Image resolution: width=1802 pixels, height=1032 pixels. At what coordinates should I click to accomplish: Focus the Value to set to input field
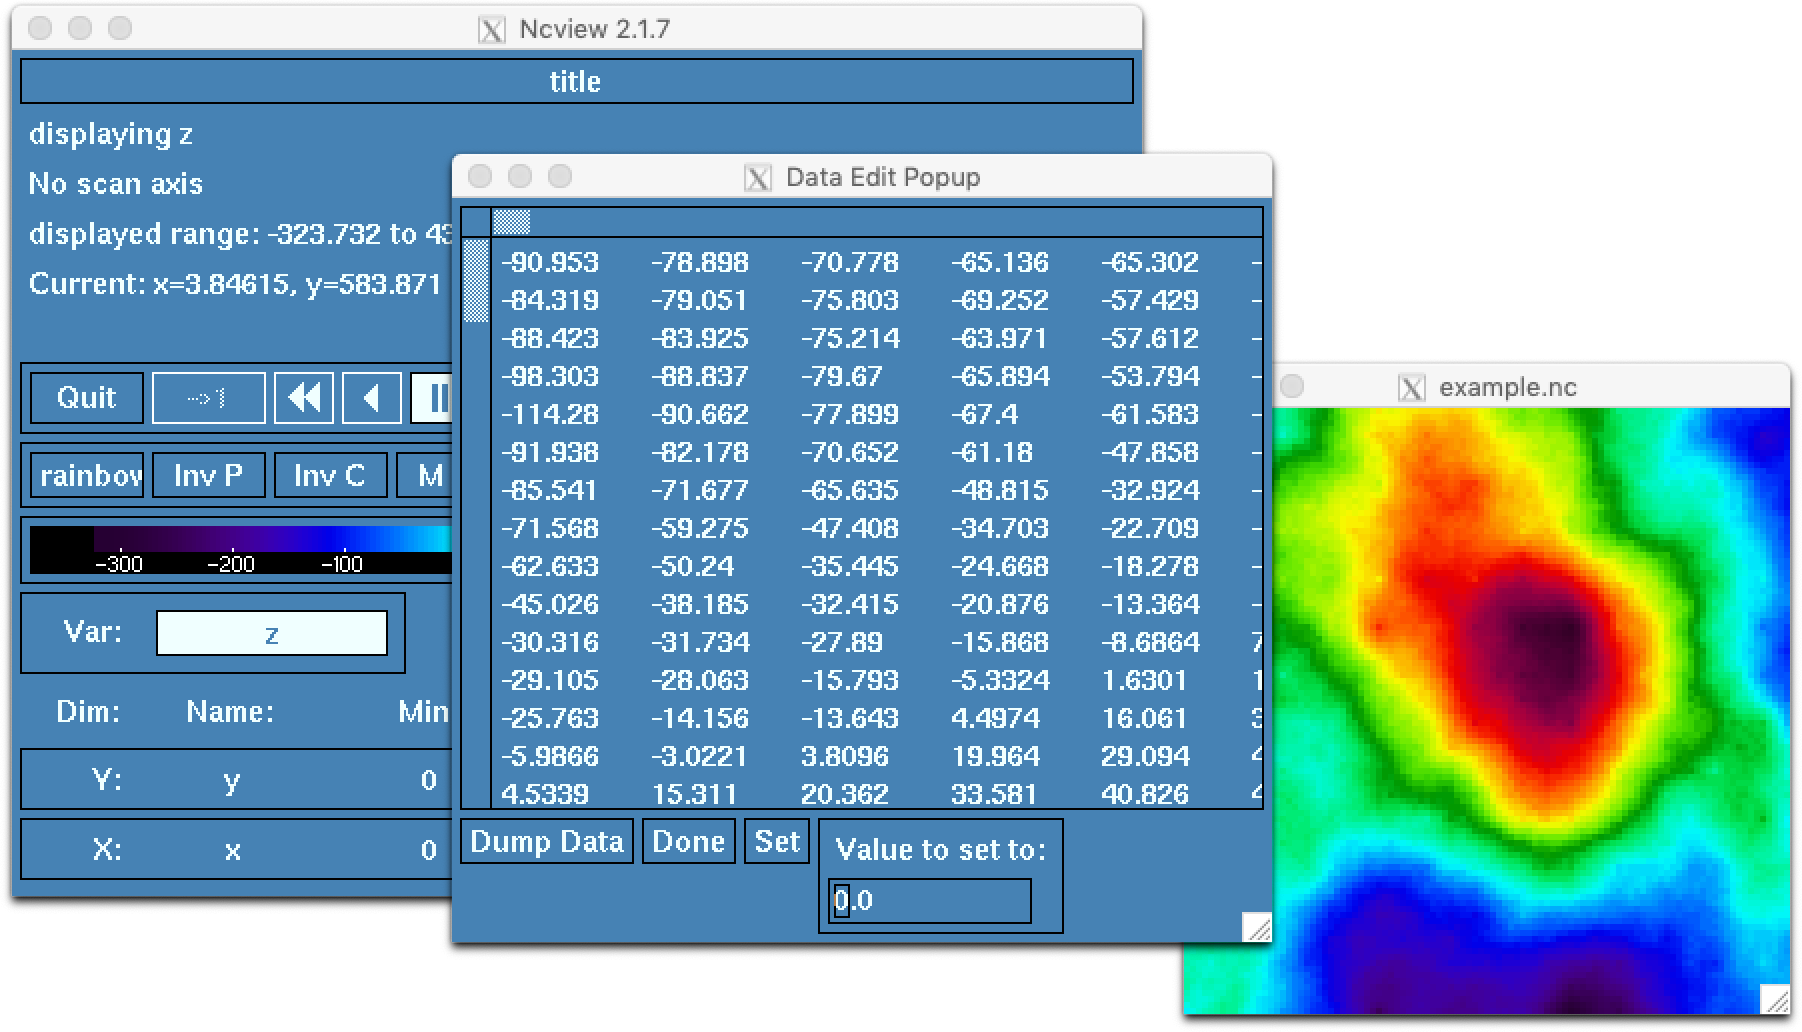tap(930, 901)
